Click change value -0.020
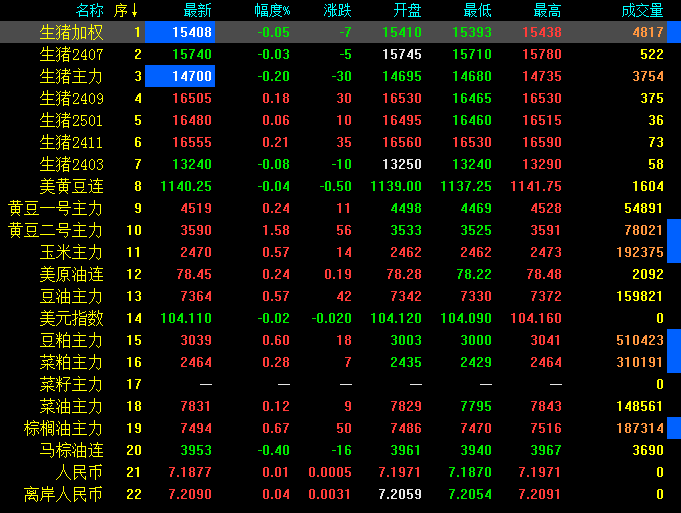 (x=331, y=318)
